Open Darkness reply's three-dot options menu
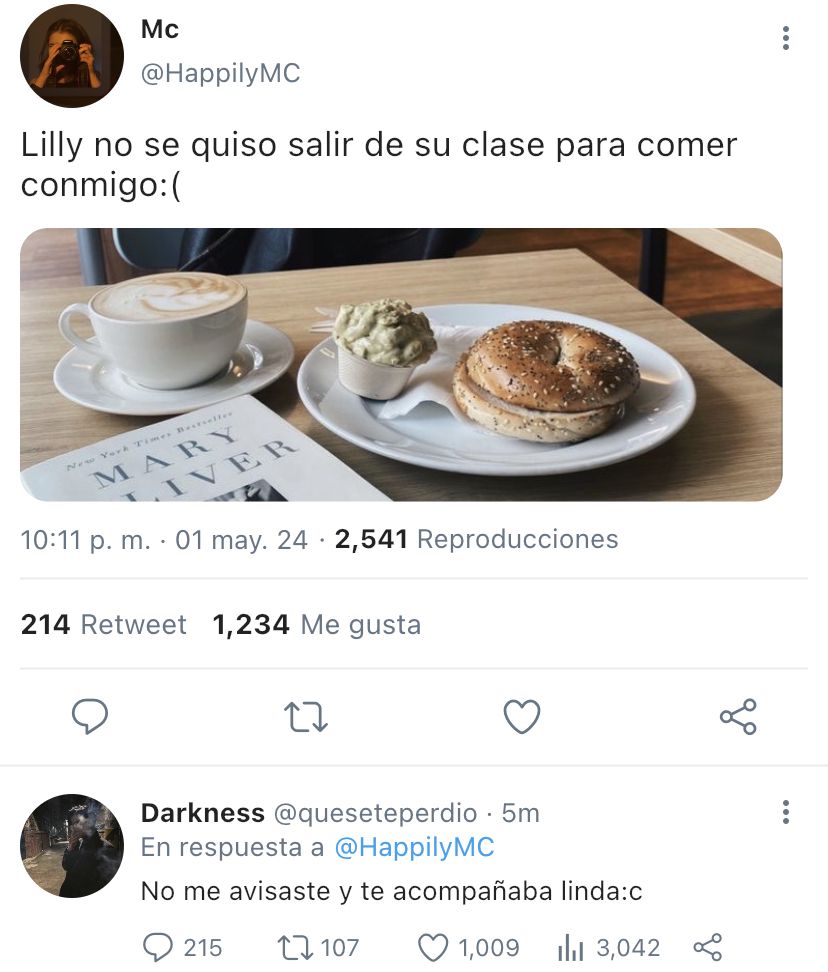 (786, 812)
